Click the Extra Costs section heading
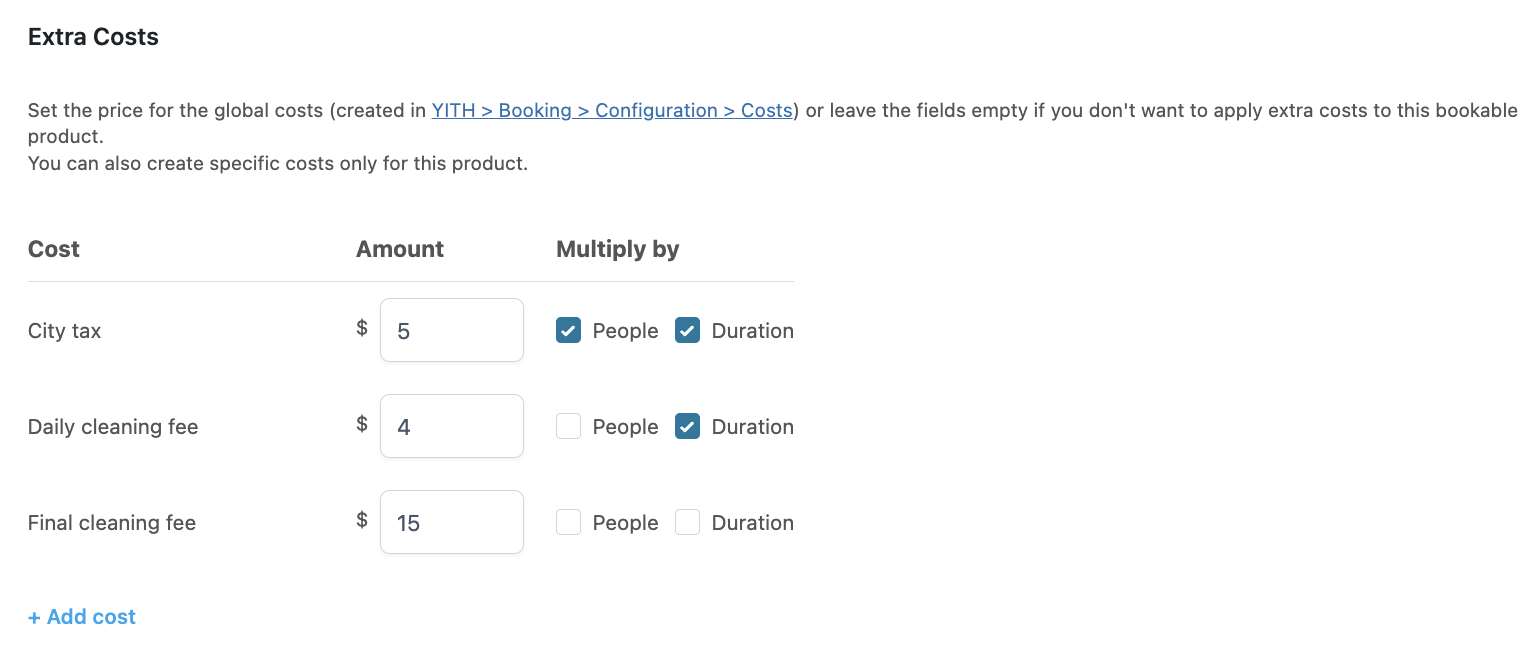Screen dimensions: 1534x652 pos(93,37)
